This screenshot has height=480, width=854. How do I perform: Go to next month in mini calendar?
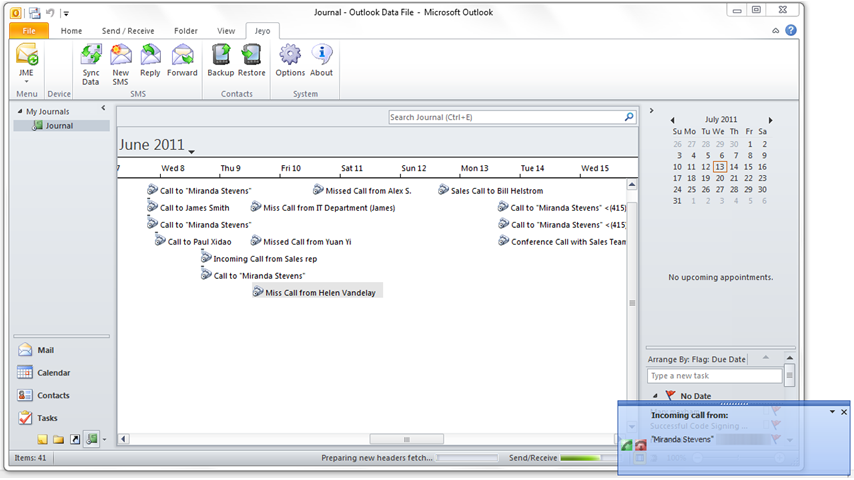click(770, 120)
